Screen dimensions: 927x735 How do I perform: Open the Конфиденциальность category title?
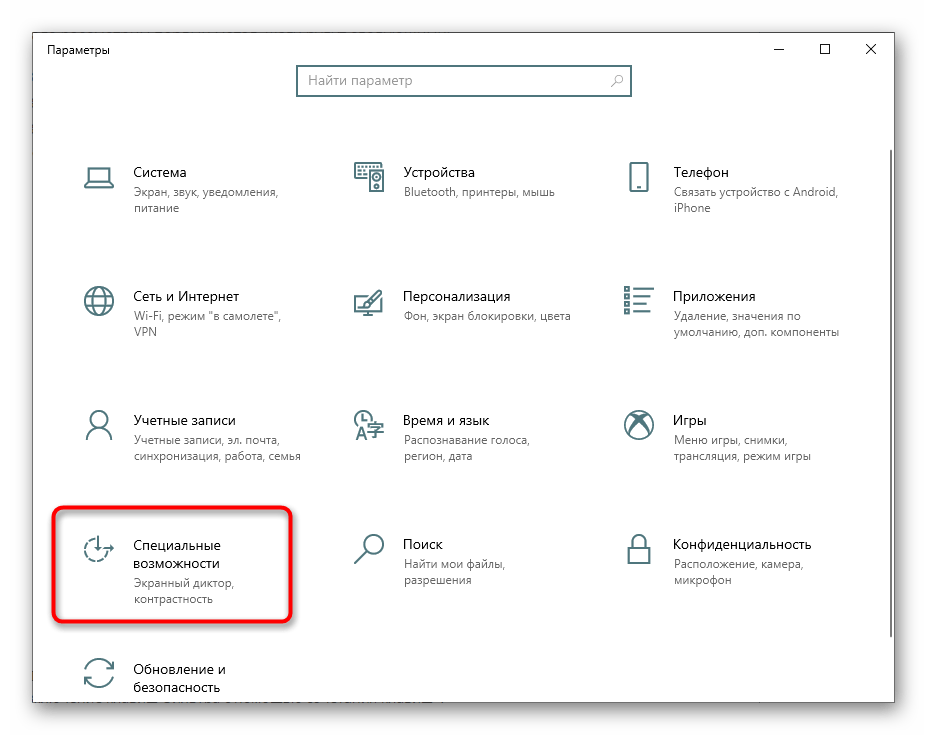742,545
